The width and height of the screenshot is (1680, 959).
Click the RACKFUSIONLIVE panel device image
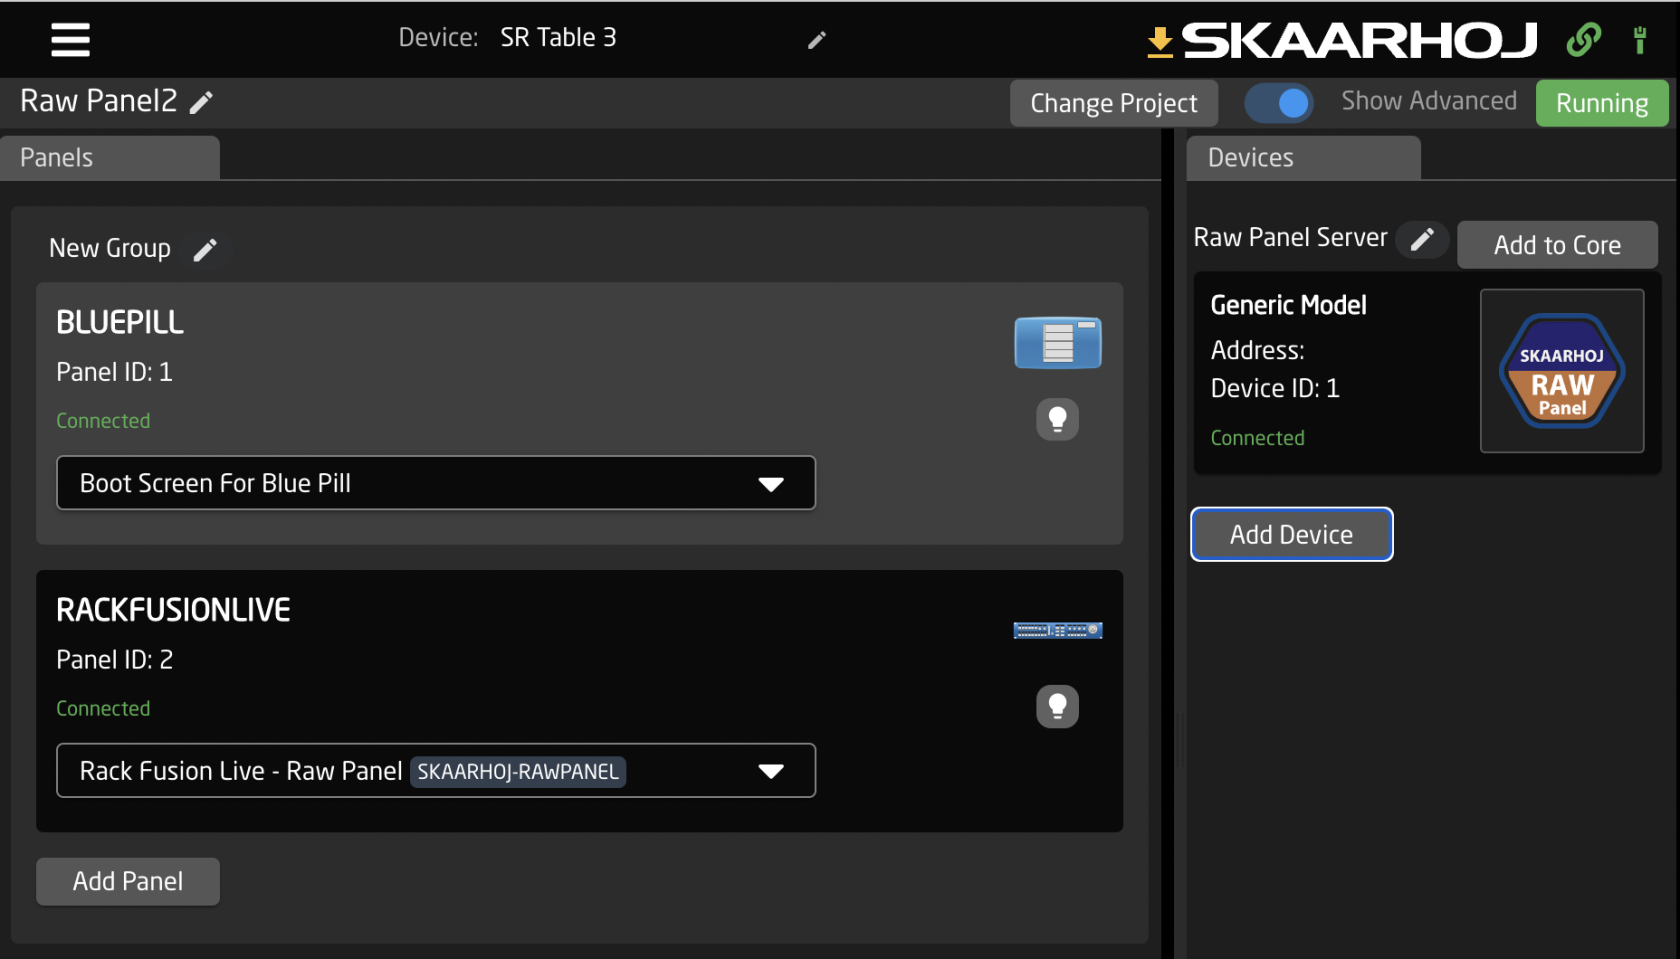(x=1058, y=630)
